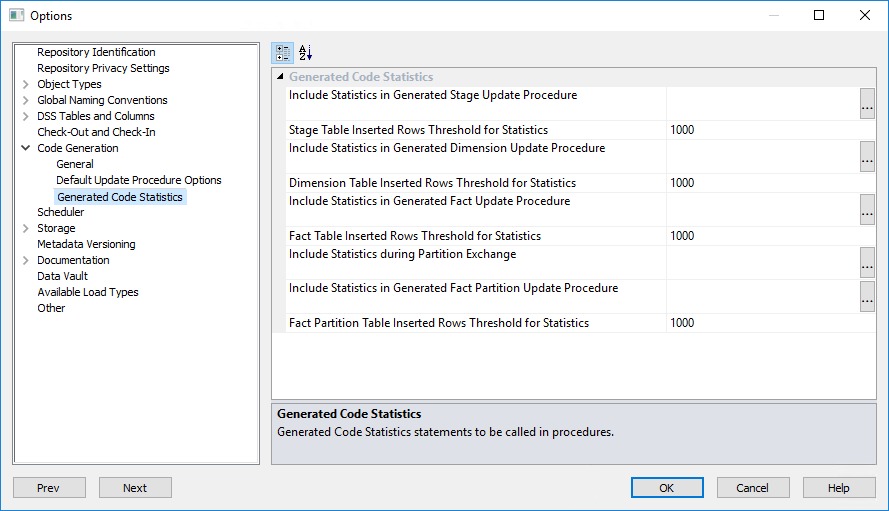Click the Options window title icon
The width and height of the screenshot is (889, 511).
coord(16,15)
